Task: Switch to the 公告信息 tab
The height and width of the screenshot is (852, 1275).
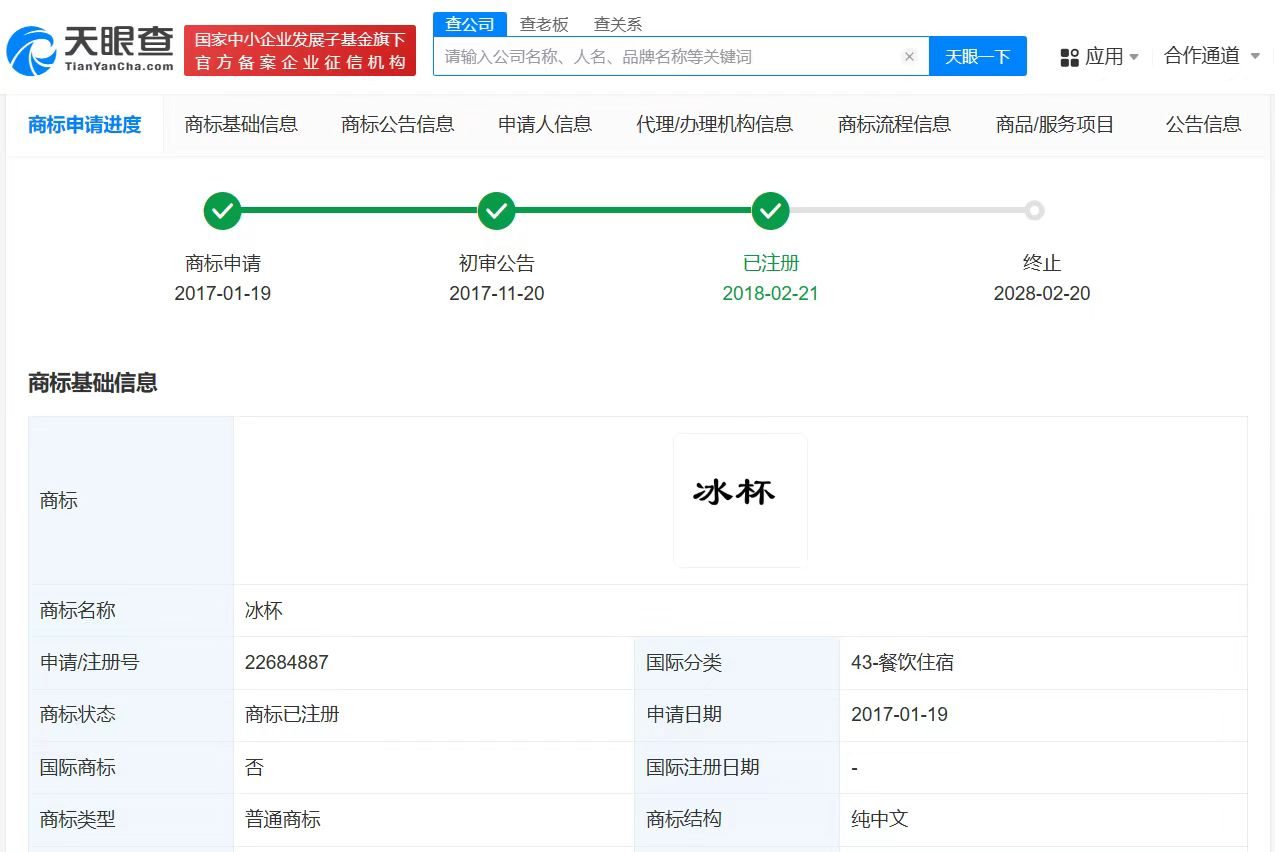Action: [x=1202, y=124]
